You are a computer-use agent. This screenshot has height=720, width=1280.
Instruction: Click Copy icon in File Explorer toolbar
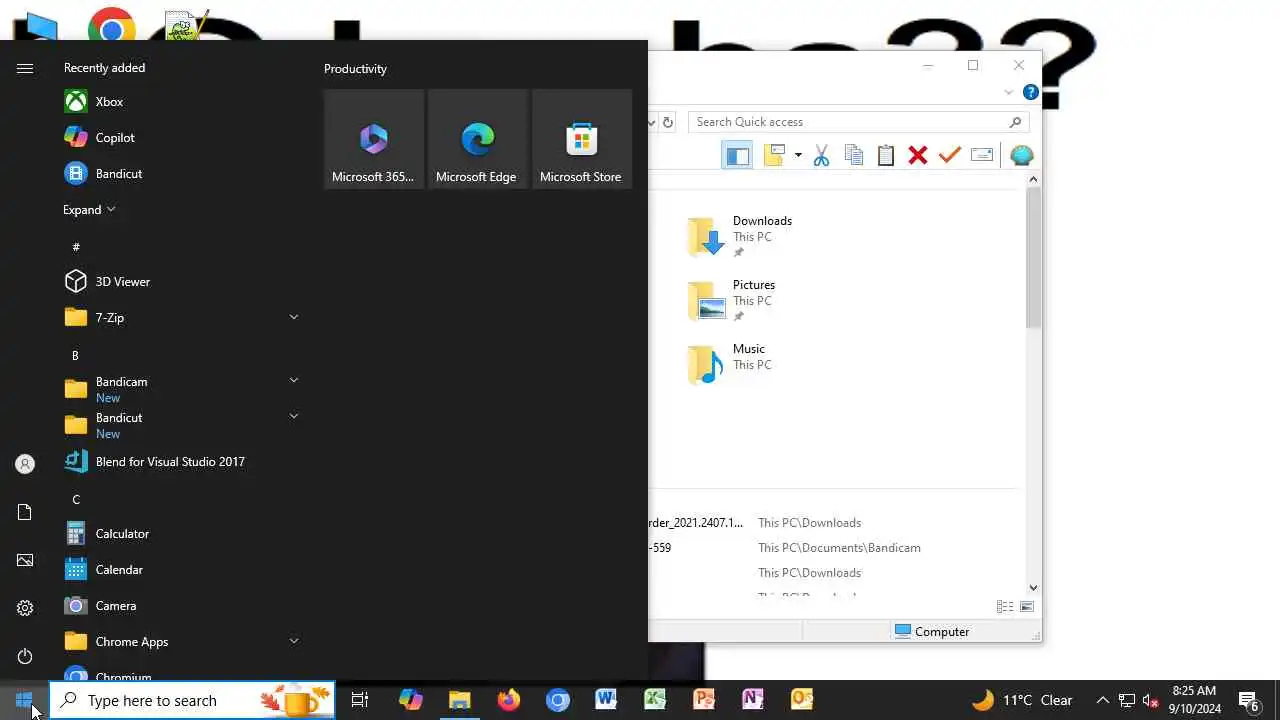click(853, 155)
